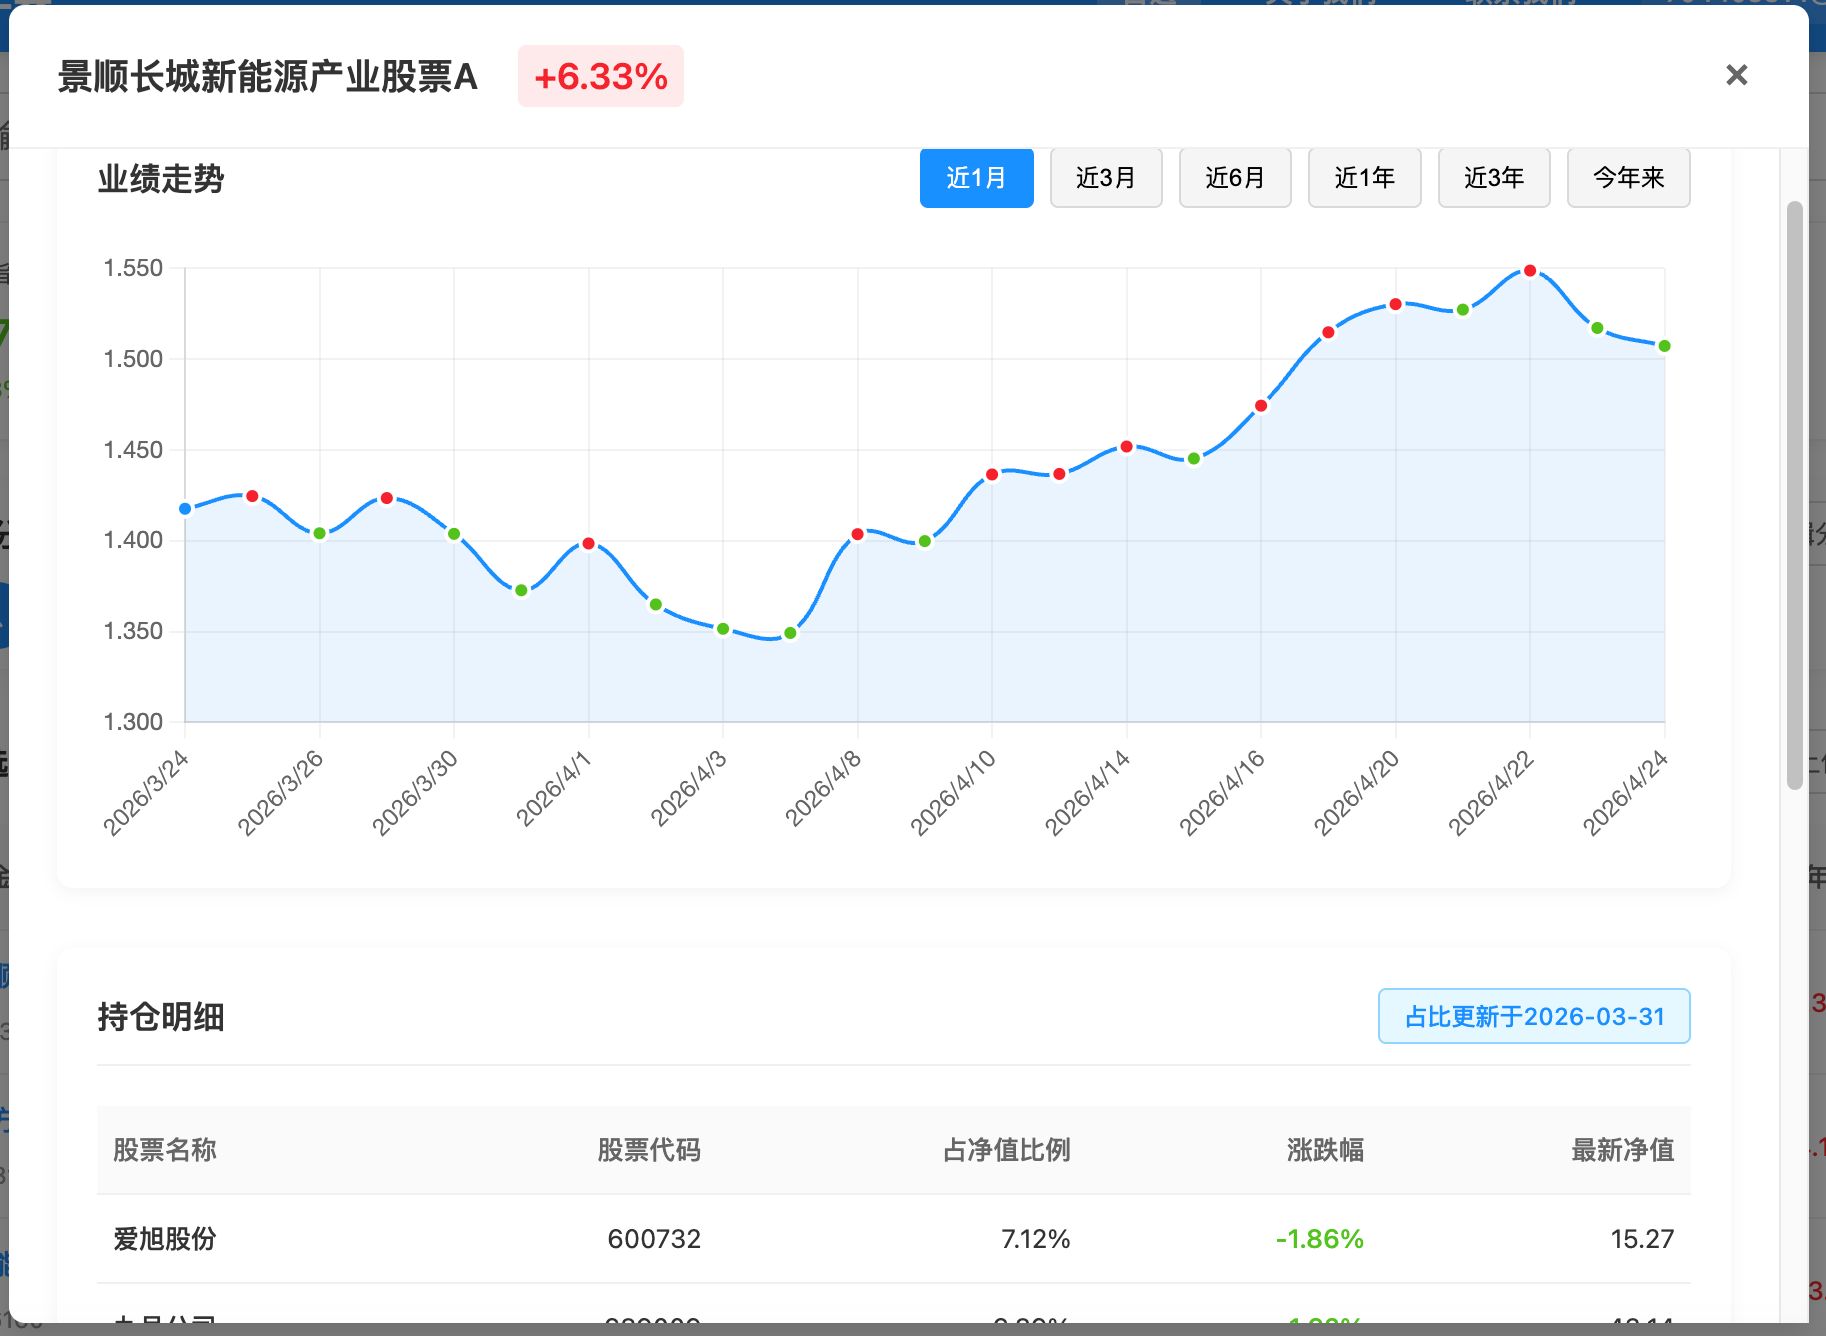The height and width of the screenshot is (1336, 1826).
Task: Click the 2026/3/26 green data point
Action: point(320,534)
